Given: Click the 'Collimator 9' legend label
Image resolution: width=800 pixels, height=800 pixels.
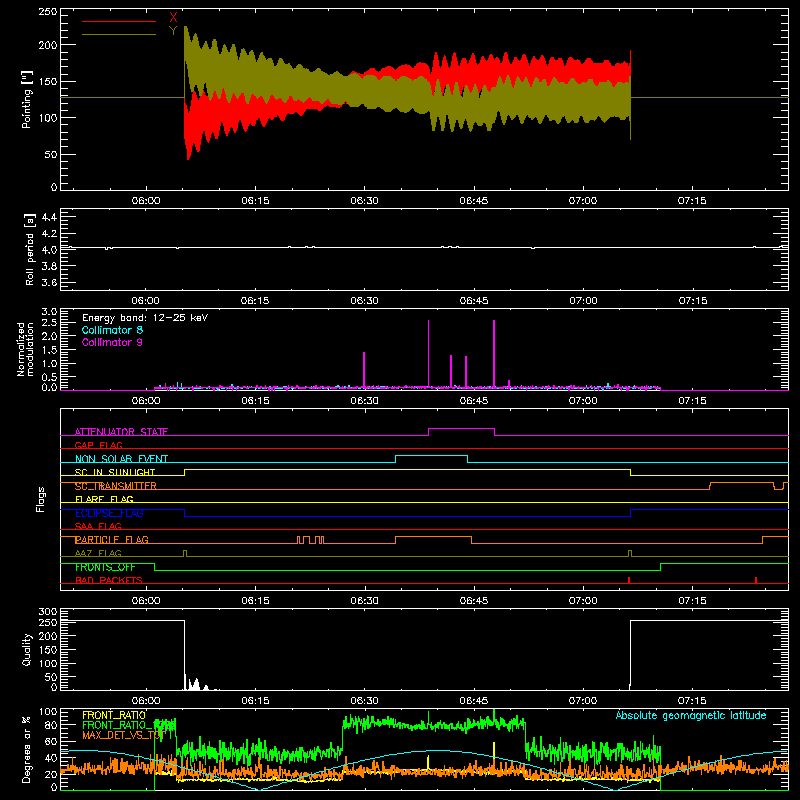Looking at the screenshot, I should pyautogui.click(x=112, y=342).
